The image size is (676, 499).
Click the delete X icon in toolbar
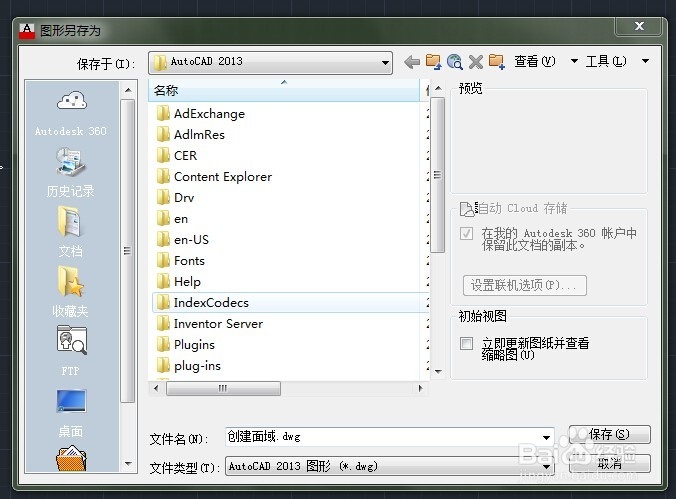(476, 62)
